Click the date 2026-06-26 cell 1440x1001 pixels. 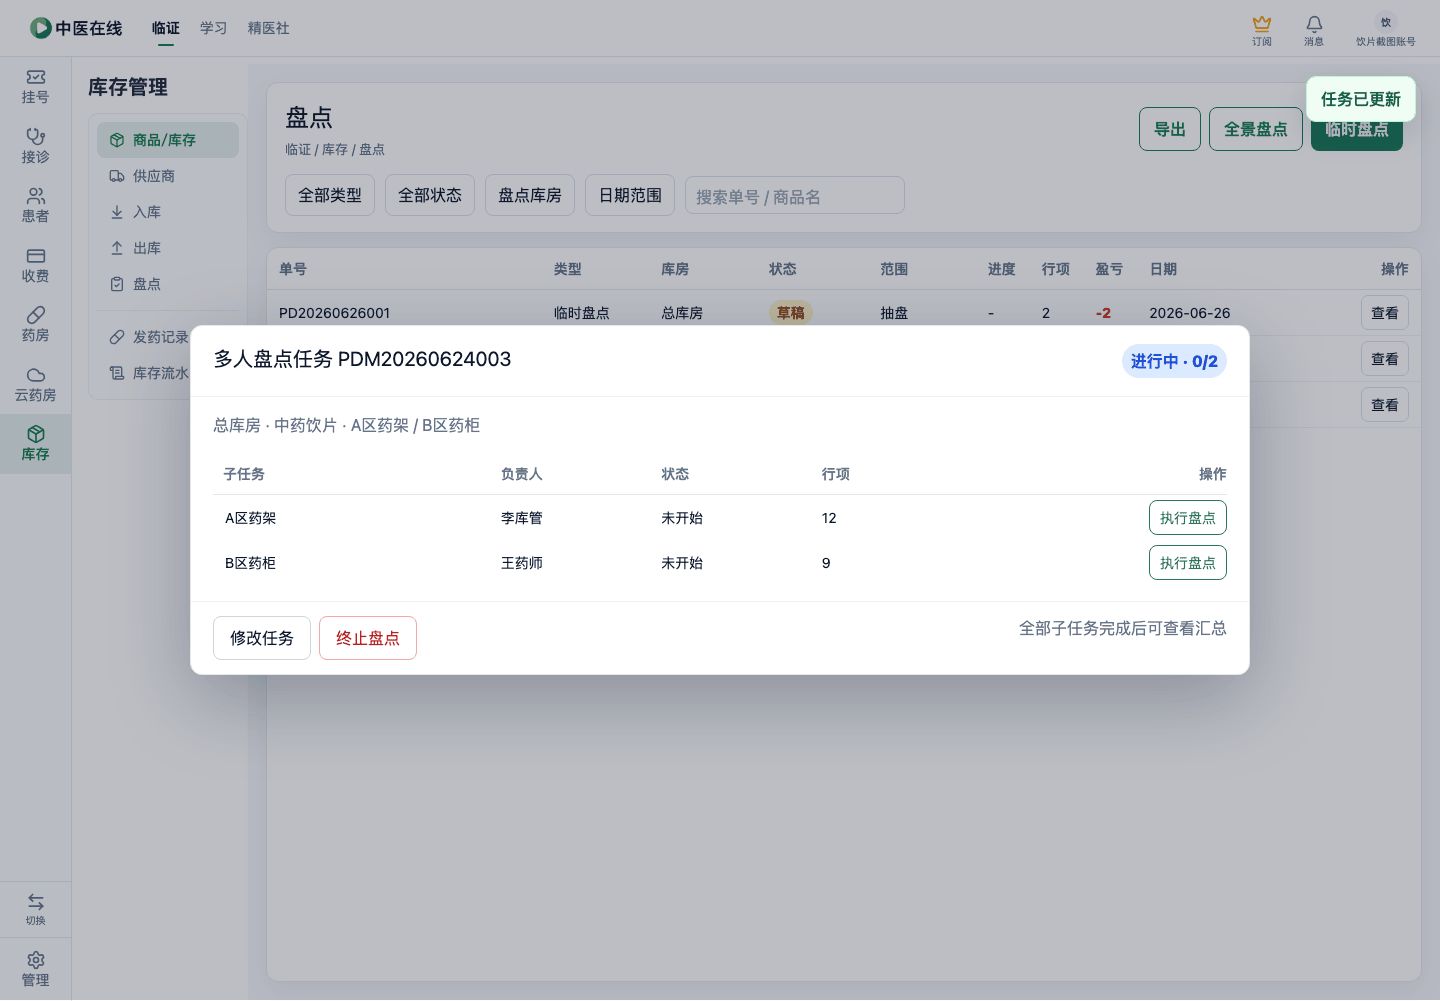[x=1190, y=313]
